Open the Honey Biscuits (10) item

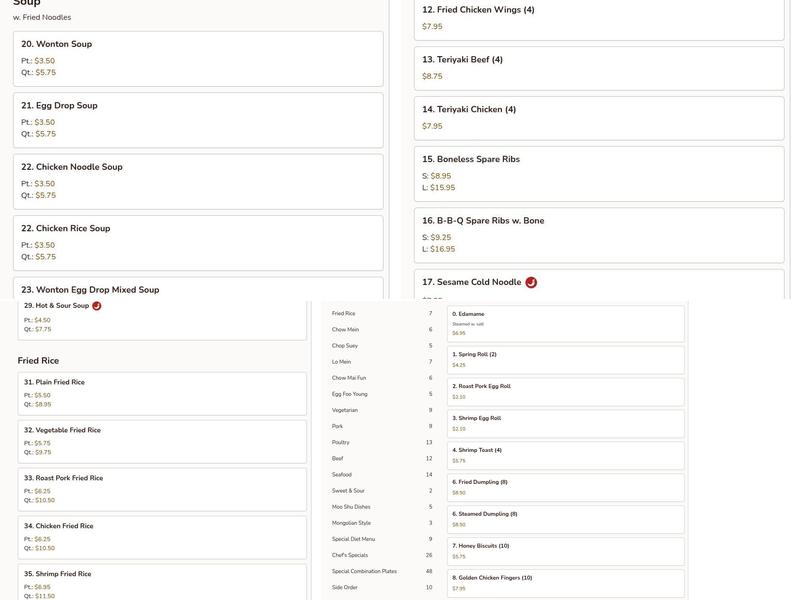point(565,551)
